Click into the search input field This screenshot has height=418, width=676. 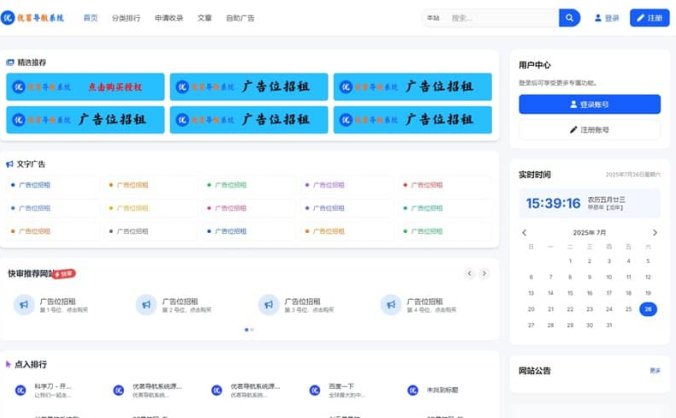click(x=503, y=18)
